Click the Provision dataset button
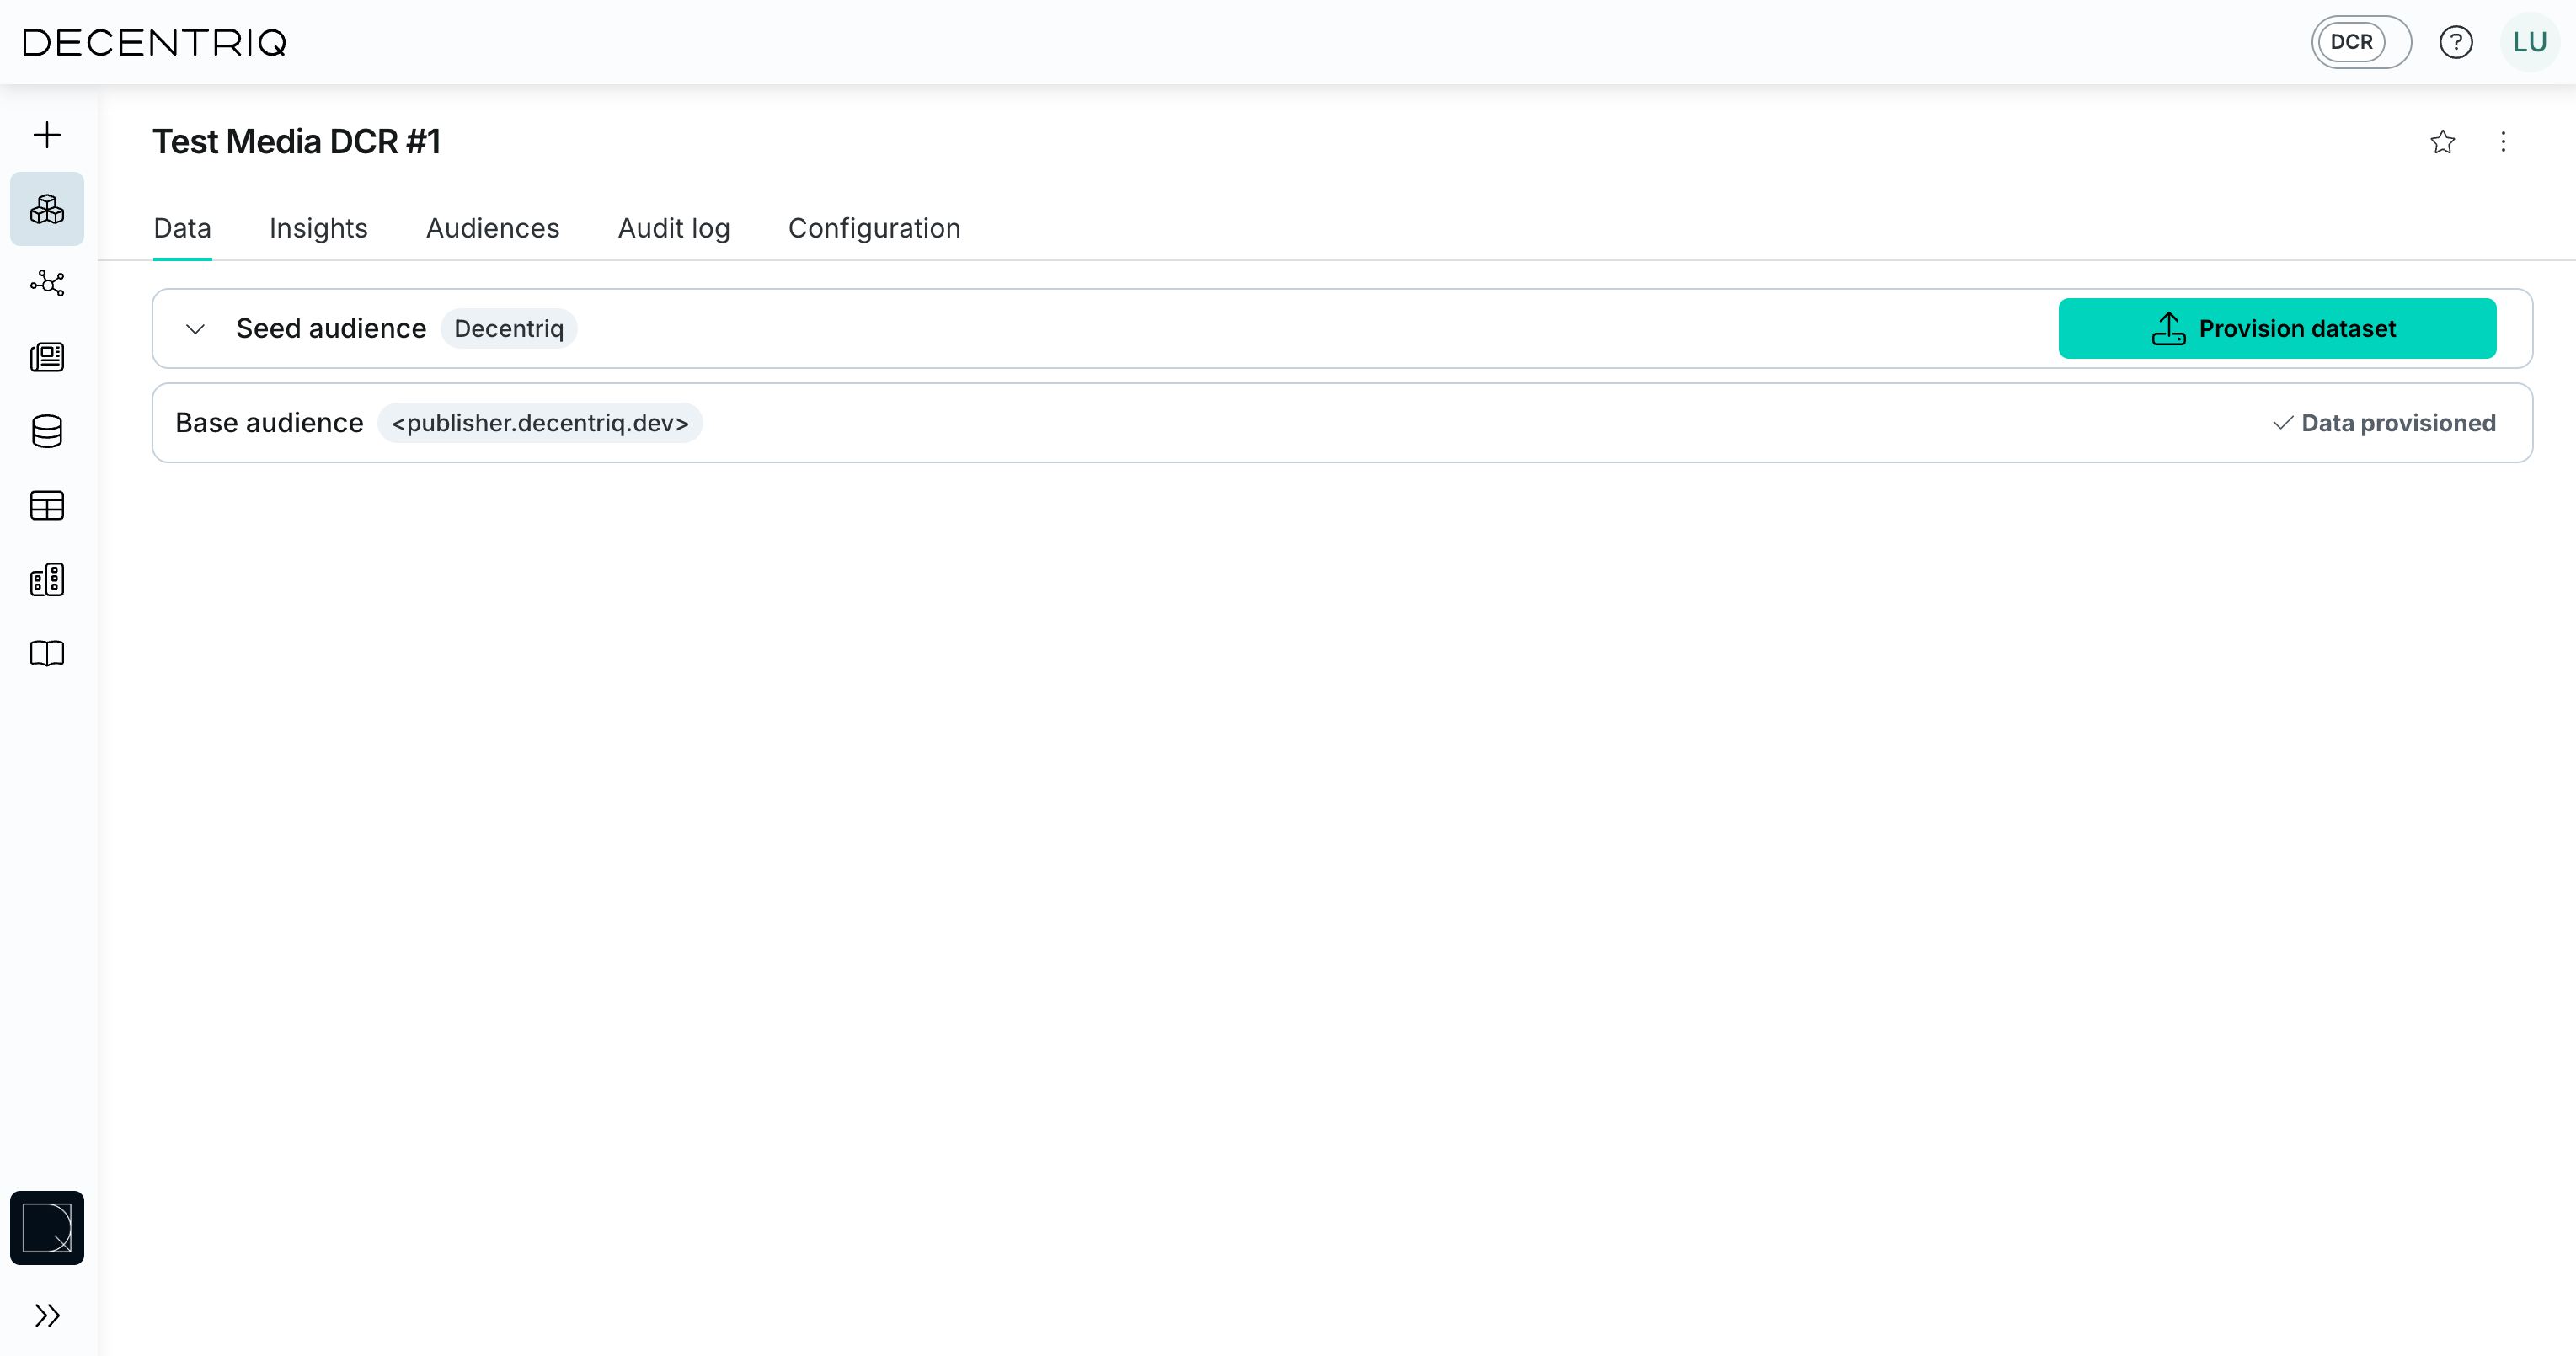This screenshot has height=1356, width=2576. coord(2276,328)
